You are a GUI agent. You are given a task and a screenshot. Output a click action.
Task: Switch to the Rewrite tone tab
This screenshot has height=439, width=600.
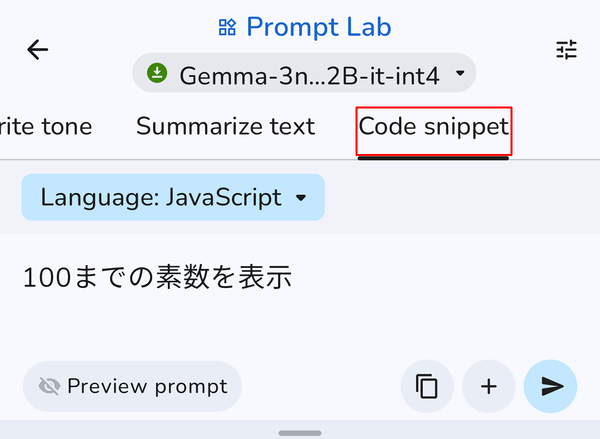coord(45,127)
